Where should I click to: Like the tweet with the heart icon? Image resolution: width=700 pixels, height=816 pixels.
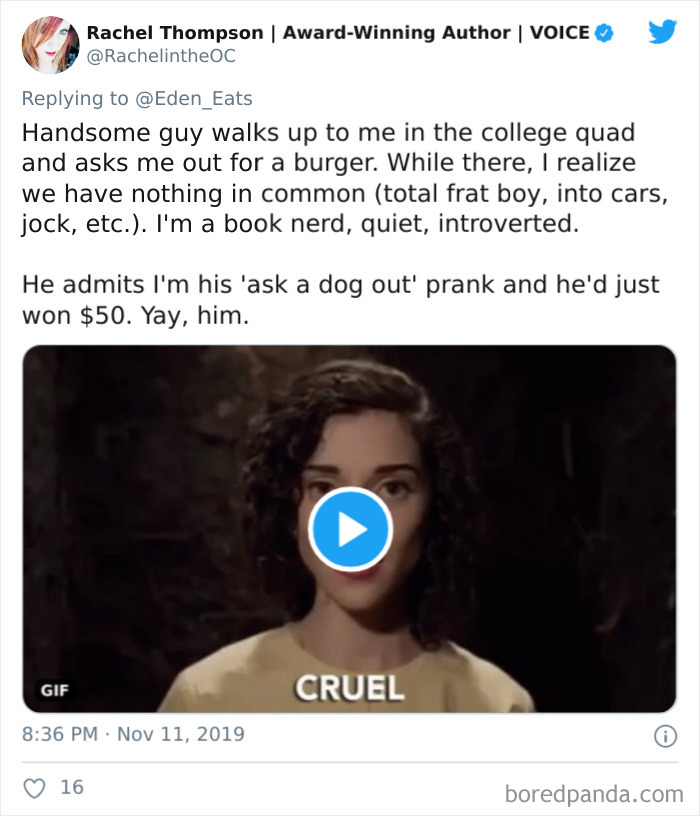pyautogui.click(x=34, y=788)
